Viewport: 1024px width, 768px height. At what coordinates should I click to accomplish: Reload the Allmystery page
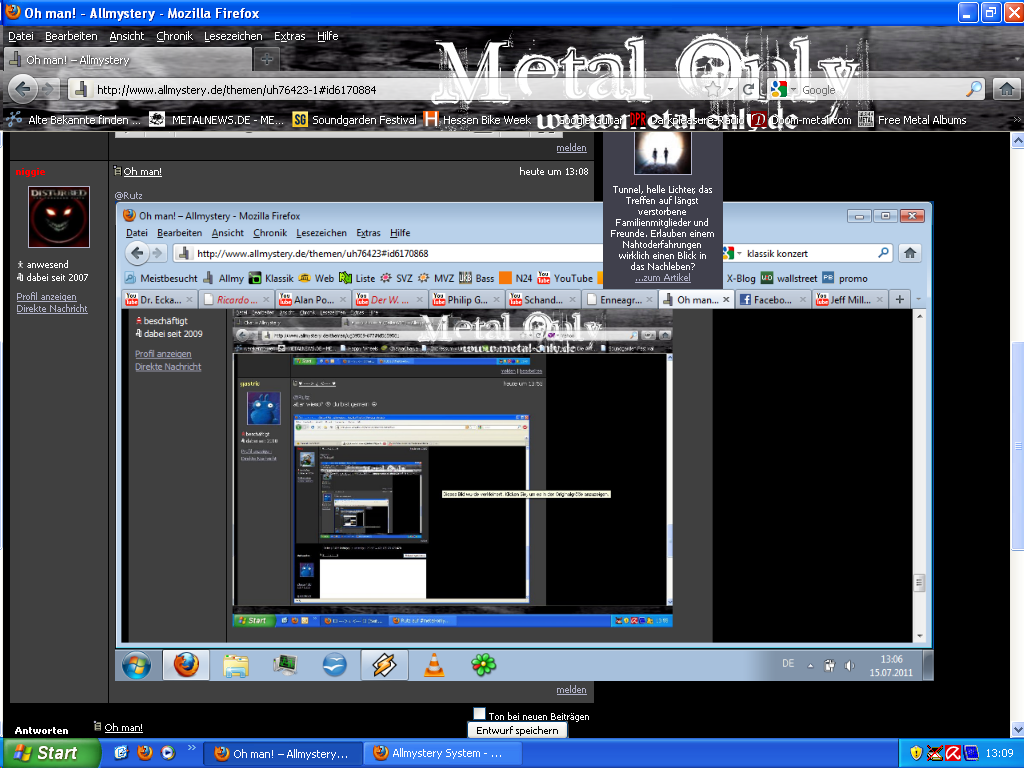(x=749, y=89)
